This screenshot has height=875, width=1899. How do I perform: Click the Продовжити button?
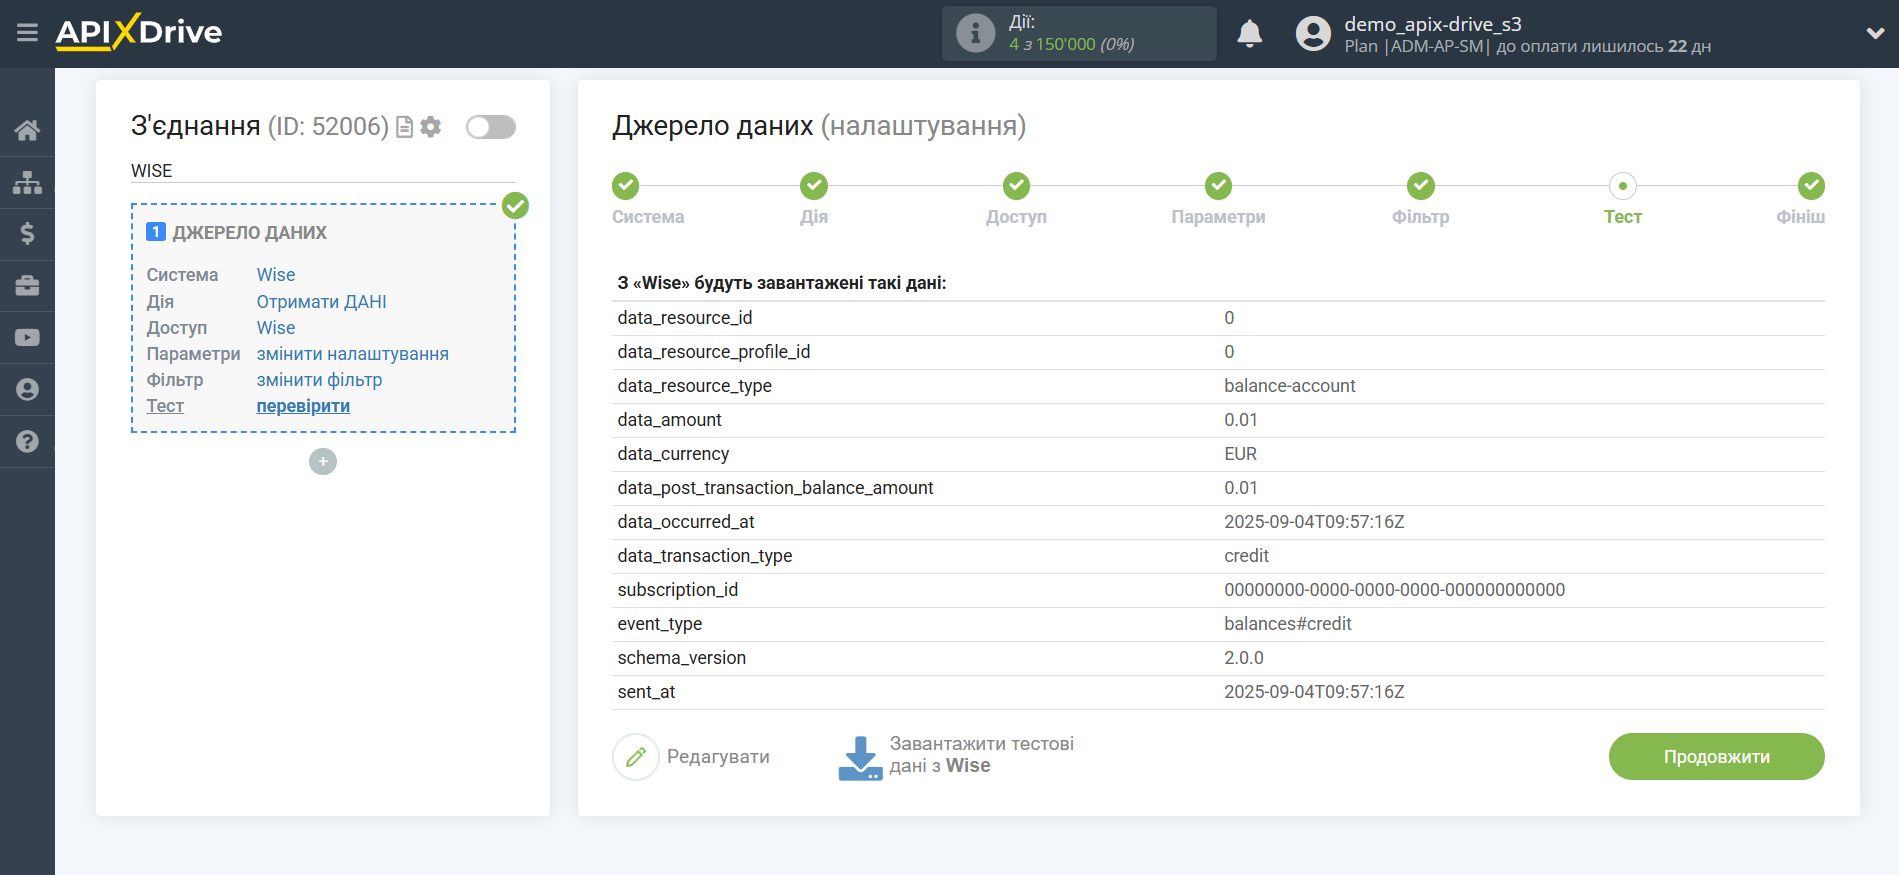1716,757
